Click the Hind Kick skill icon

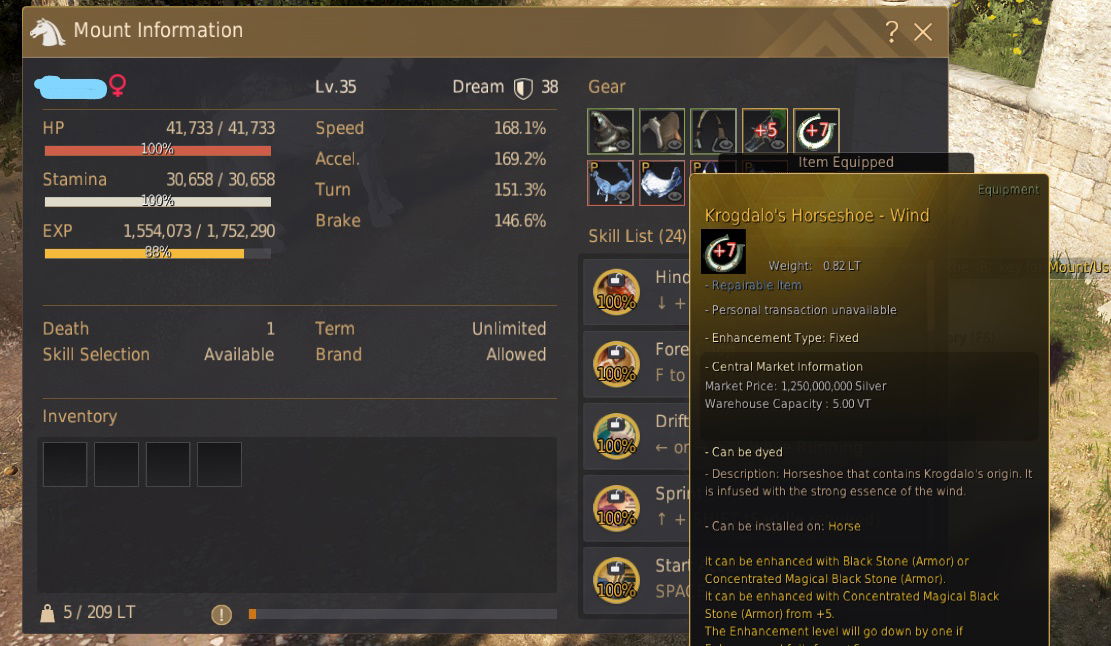point(616,292)
